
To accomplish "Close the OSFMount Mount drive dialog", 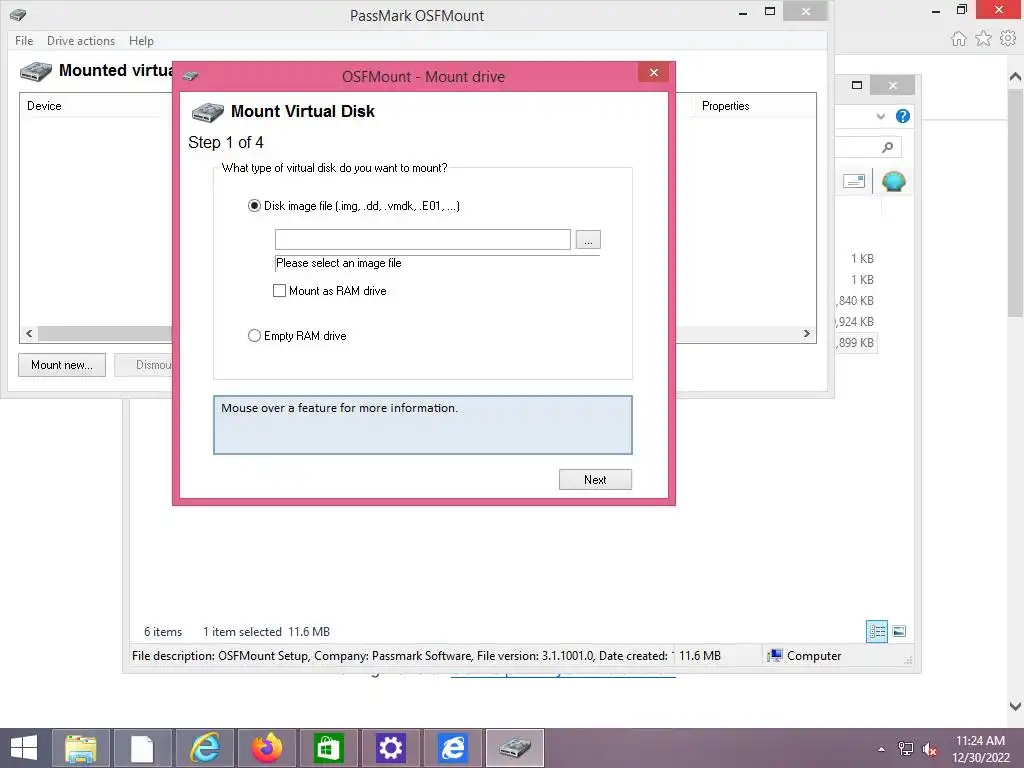I will click(x=653, y=72).
